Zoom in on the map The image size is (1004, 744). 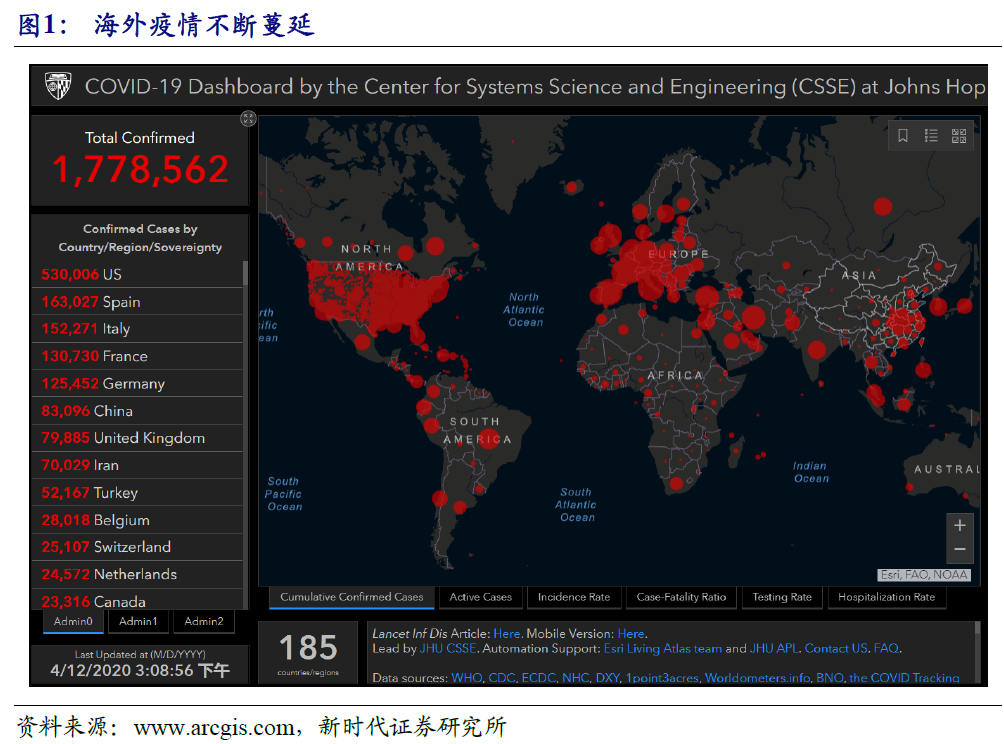coord(959,525)
